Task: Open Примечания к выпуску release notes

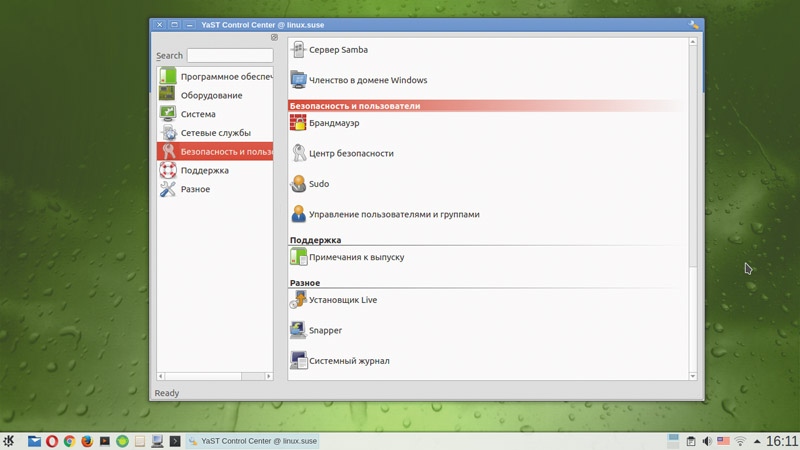Action: pyautogui.click(x=347, y=257)
